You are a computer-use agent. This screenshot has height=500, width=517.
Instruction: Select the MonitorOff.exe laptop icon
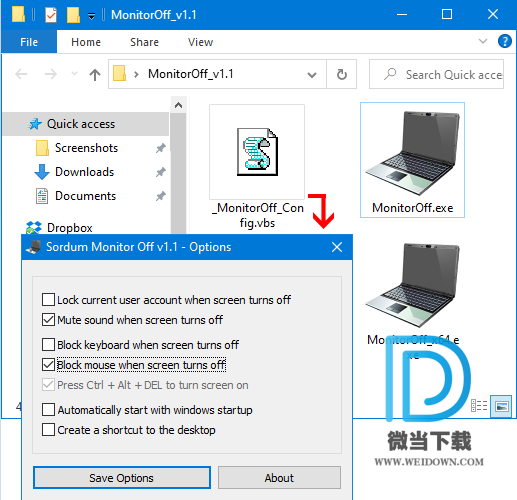[412, 154]
